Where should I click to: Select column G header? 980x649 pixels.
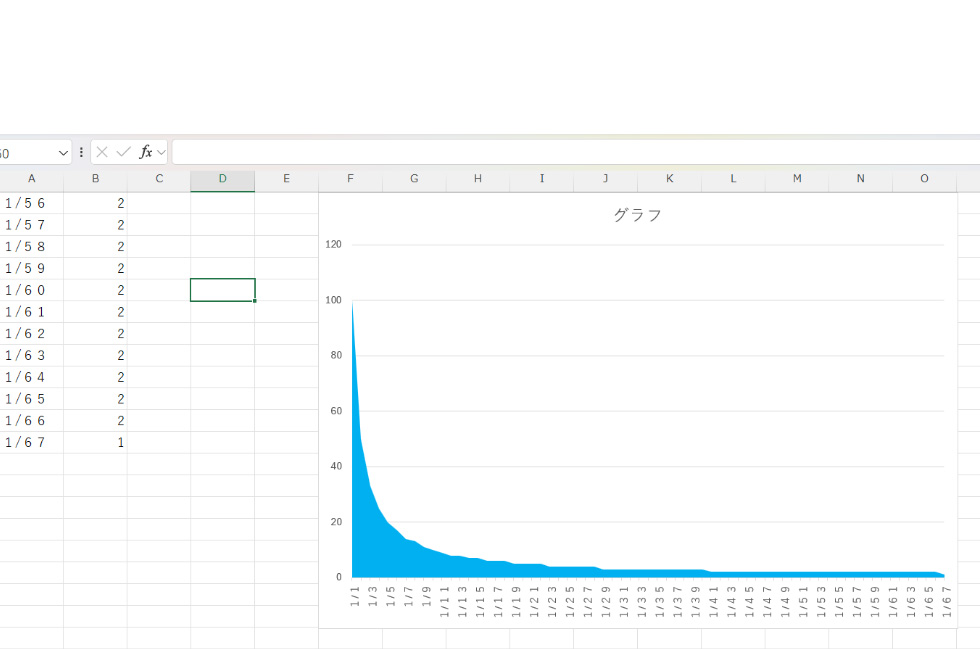point(414,179)
